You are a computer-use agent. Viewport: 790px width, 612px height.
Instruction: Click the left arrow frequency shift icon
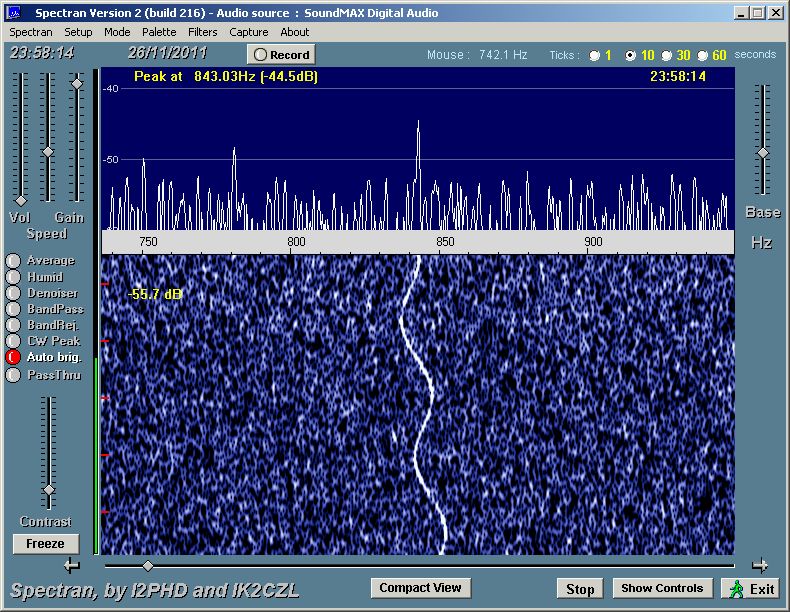click(72, 566)
